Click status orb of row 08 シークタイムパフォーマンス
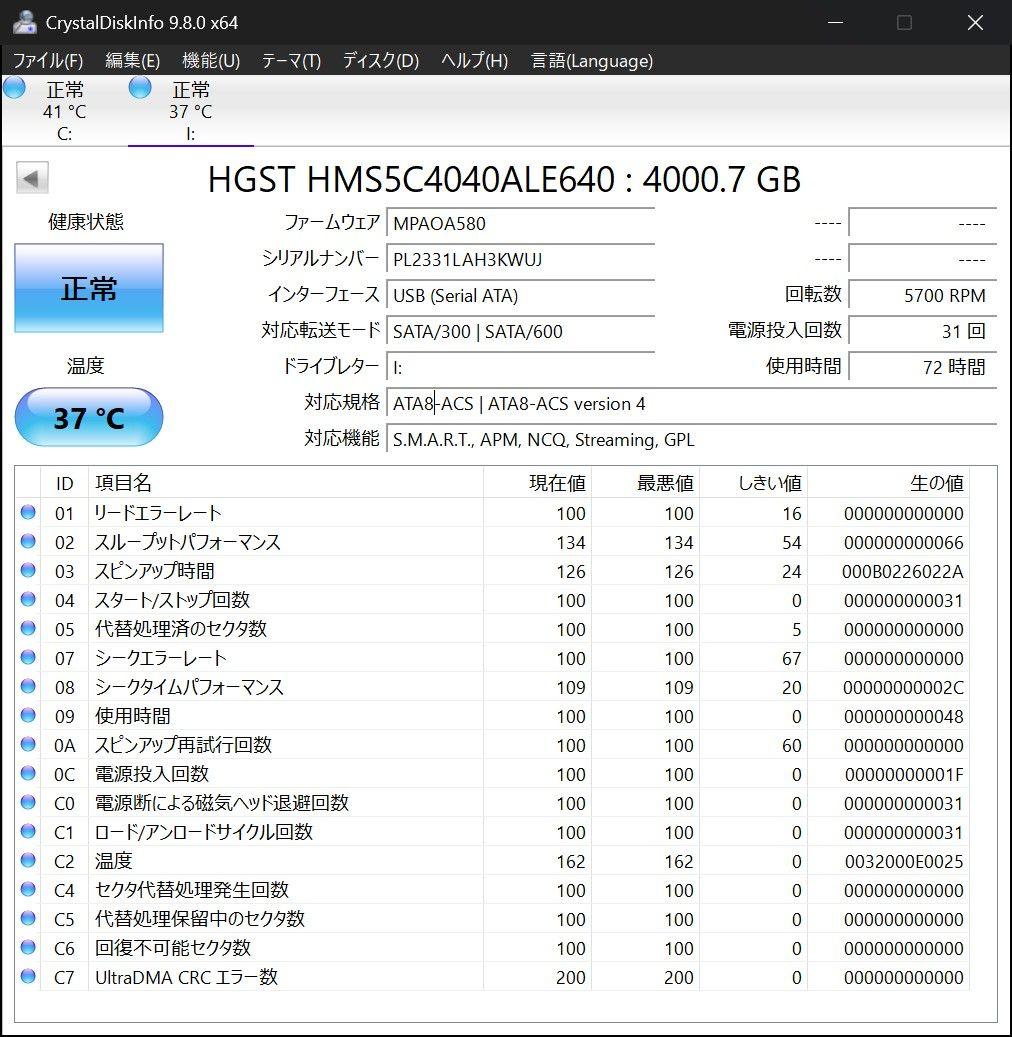Screen dimensions: 1012x1037 click(x=28, y=686)
